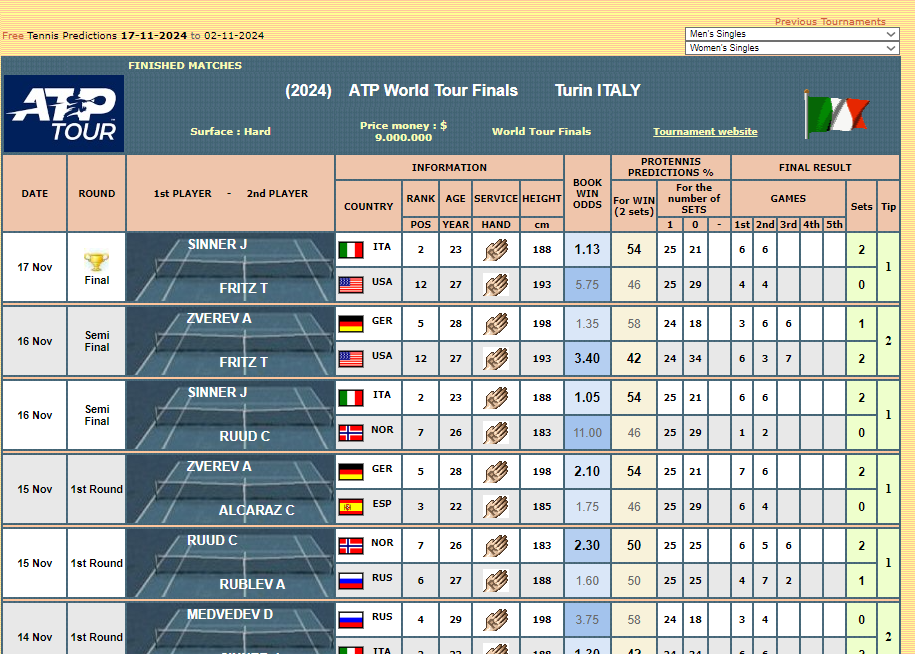This screenshot has height=654, width=915.
Task: Click Italy flag in Sinner final row
Action: coord(351,250)
